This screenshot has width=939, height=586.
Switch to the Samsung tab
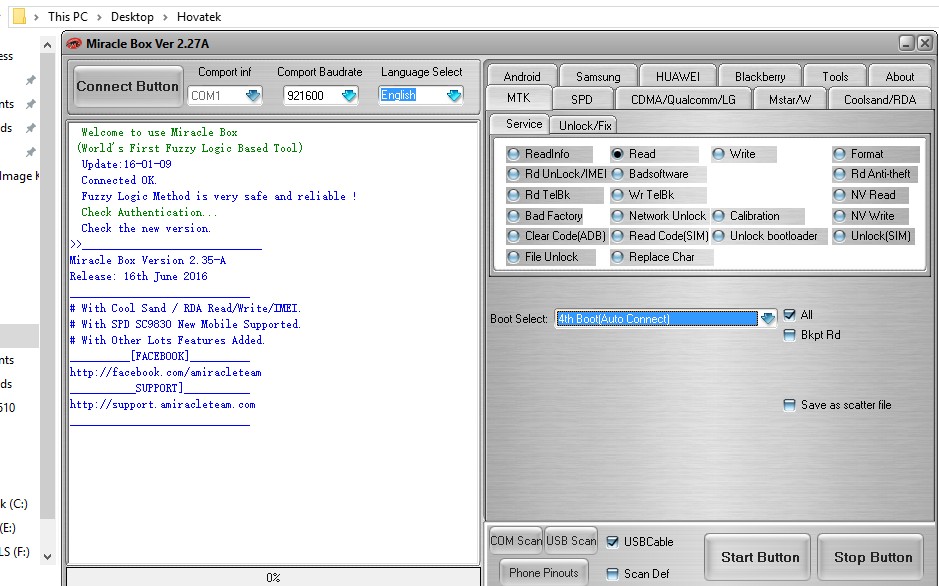pyautogui.click(x=598, y=77)
